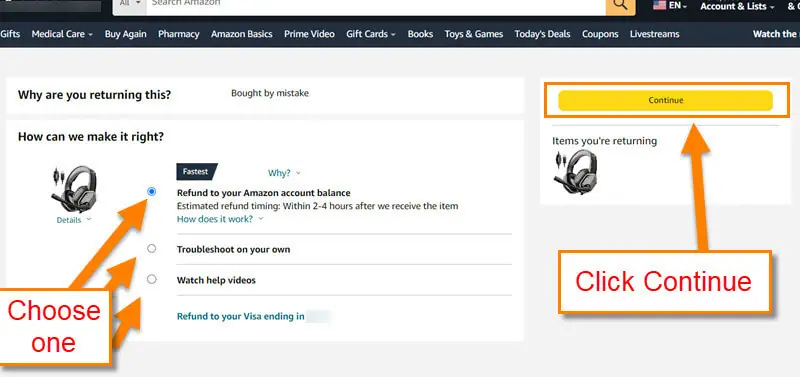This screenshot has height=377, width=800.
Task: Click the yellow Continue button
Action: click(x=665, y=100)
